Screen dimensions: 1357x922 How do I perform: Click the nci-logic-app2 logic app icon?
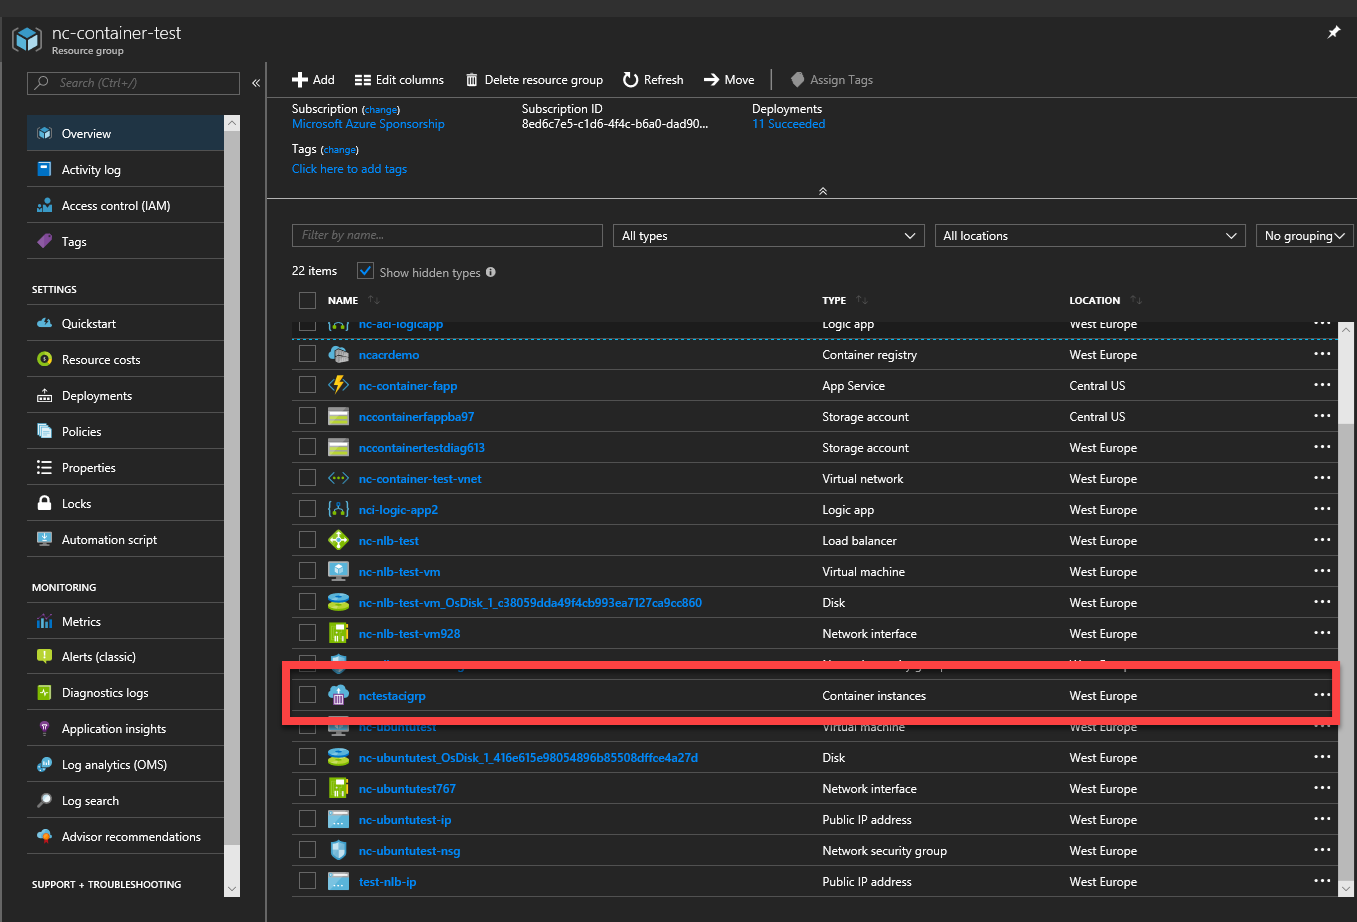338,509
